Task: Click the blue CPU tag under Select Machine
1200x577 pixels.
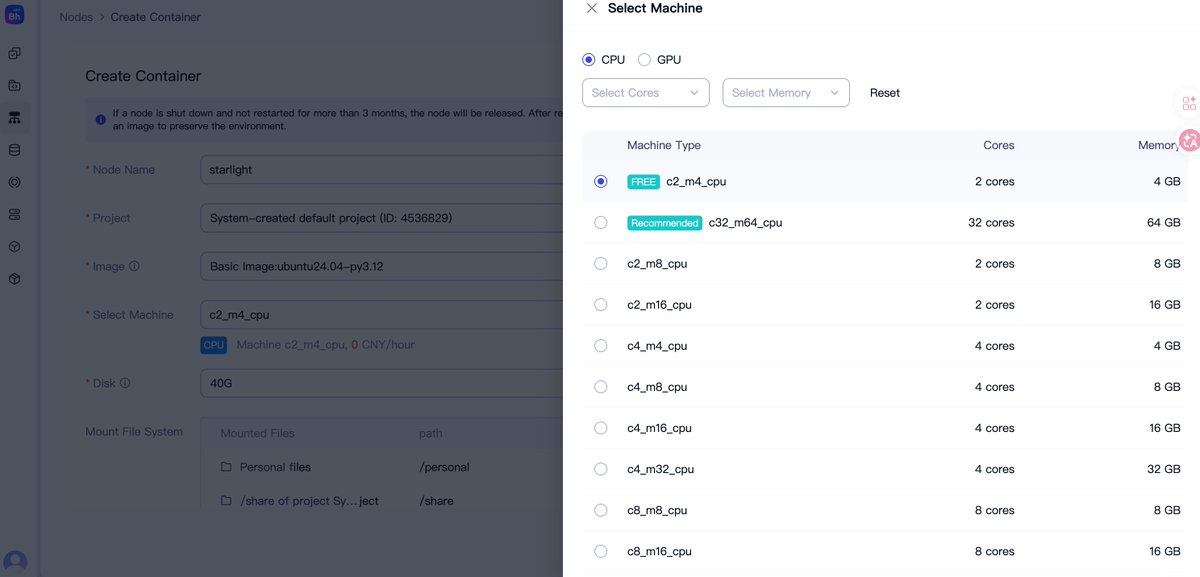Action: [214, 345]
